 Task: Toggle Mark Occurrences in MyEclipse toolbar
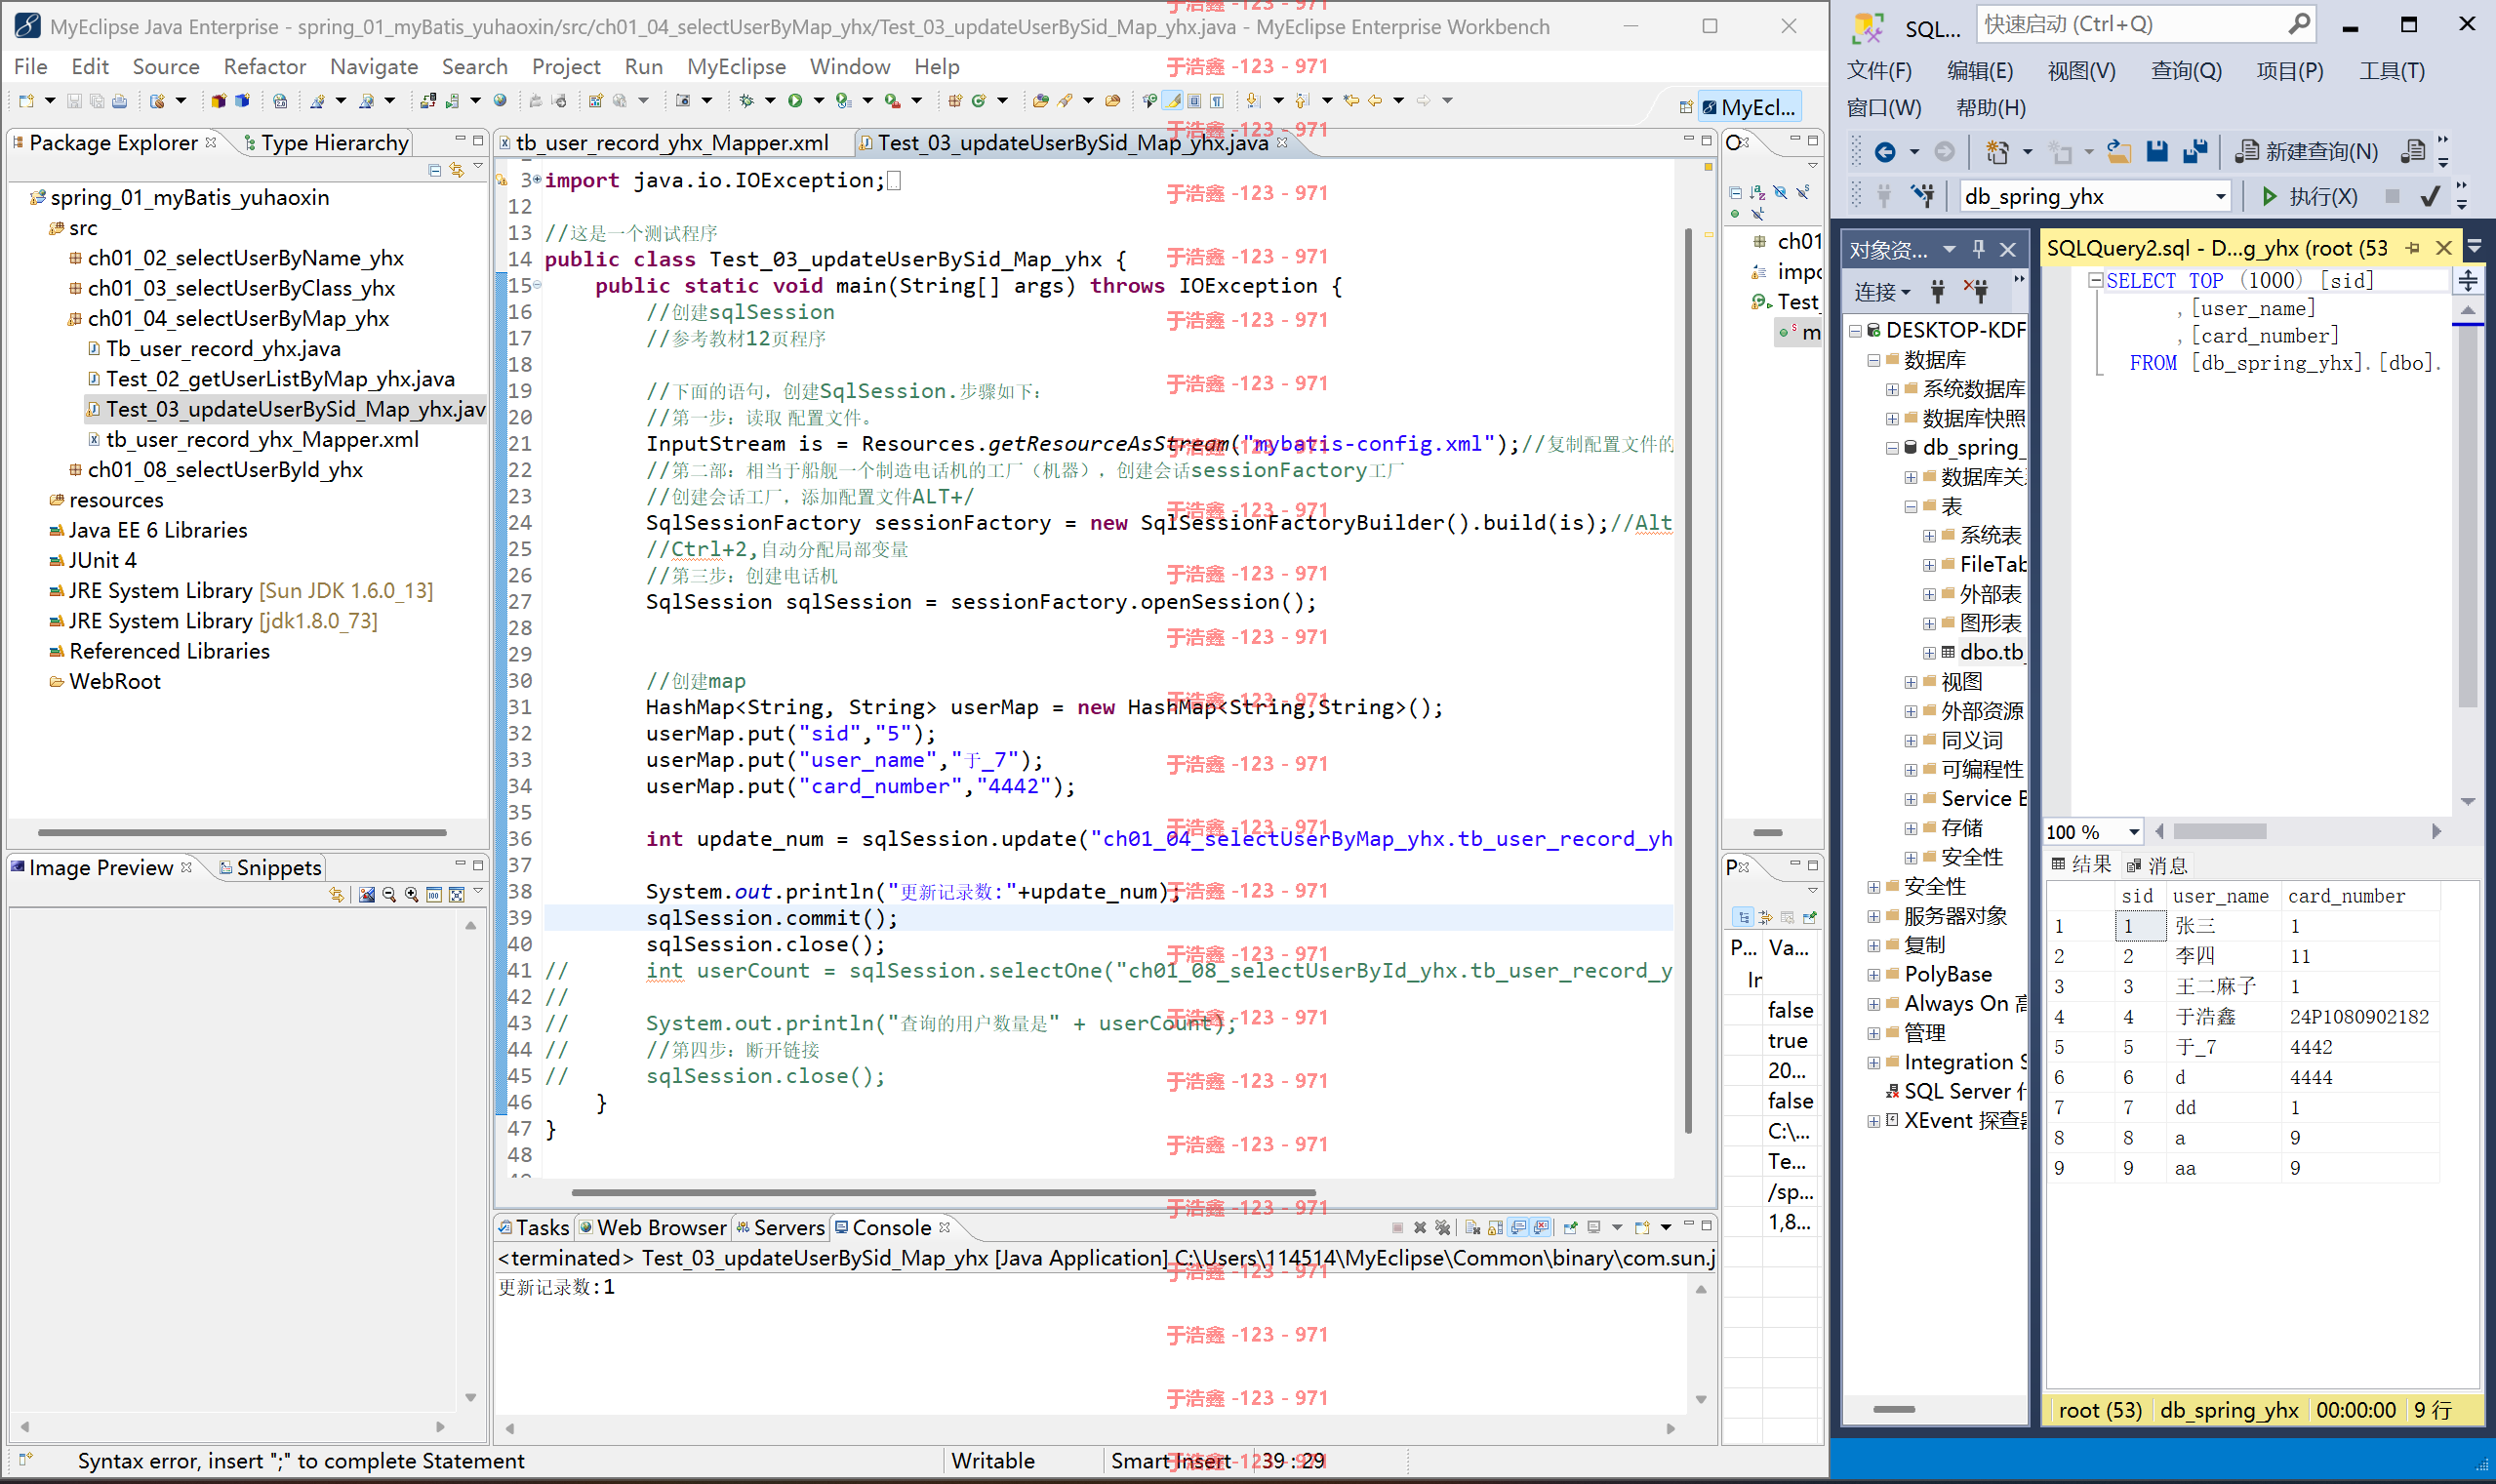point(1173,100)
